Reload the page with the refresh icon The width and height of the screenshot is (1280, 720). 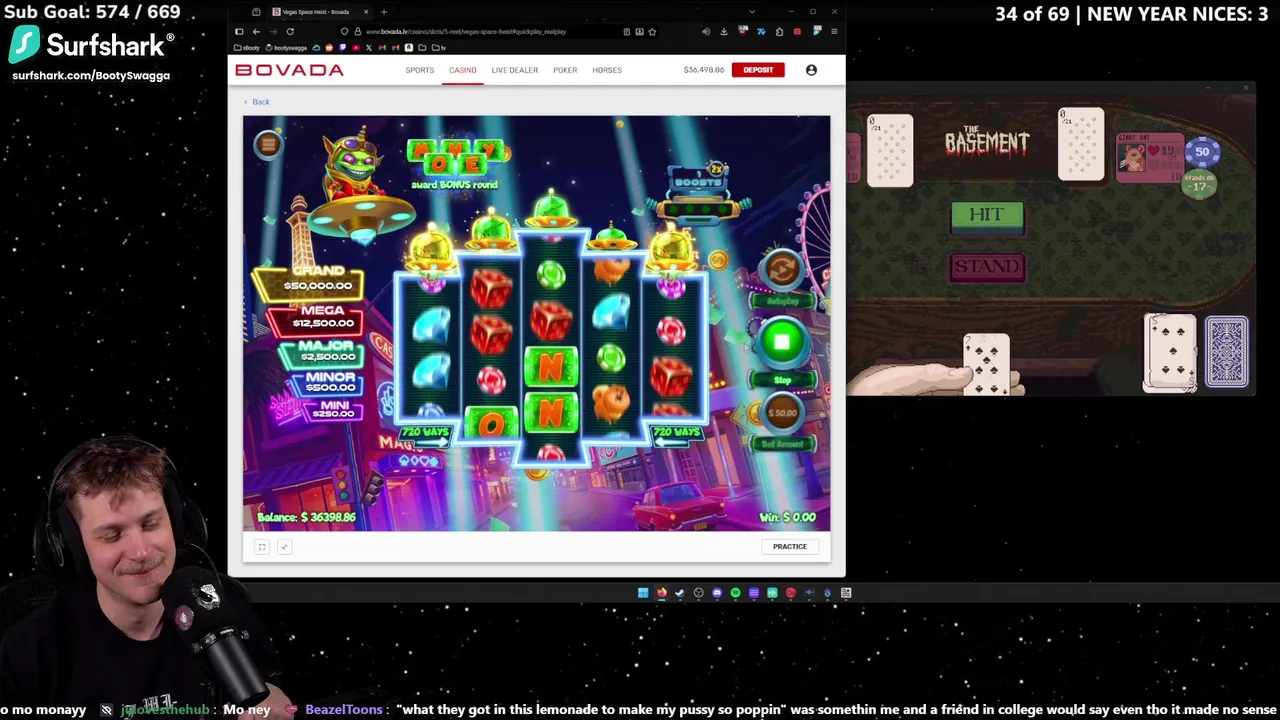290,31
